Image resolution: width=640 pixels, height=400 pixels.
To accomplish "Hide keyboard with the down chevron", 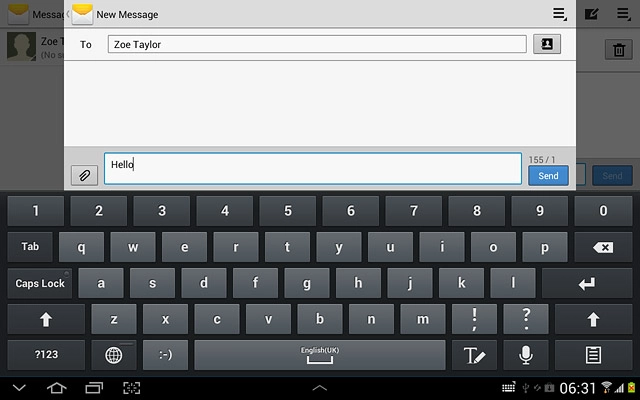I will [19, 387].
